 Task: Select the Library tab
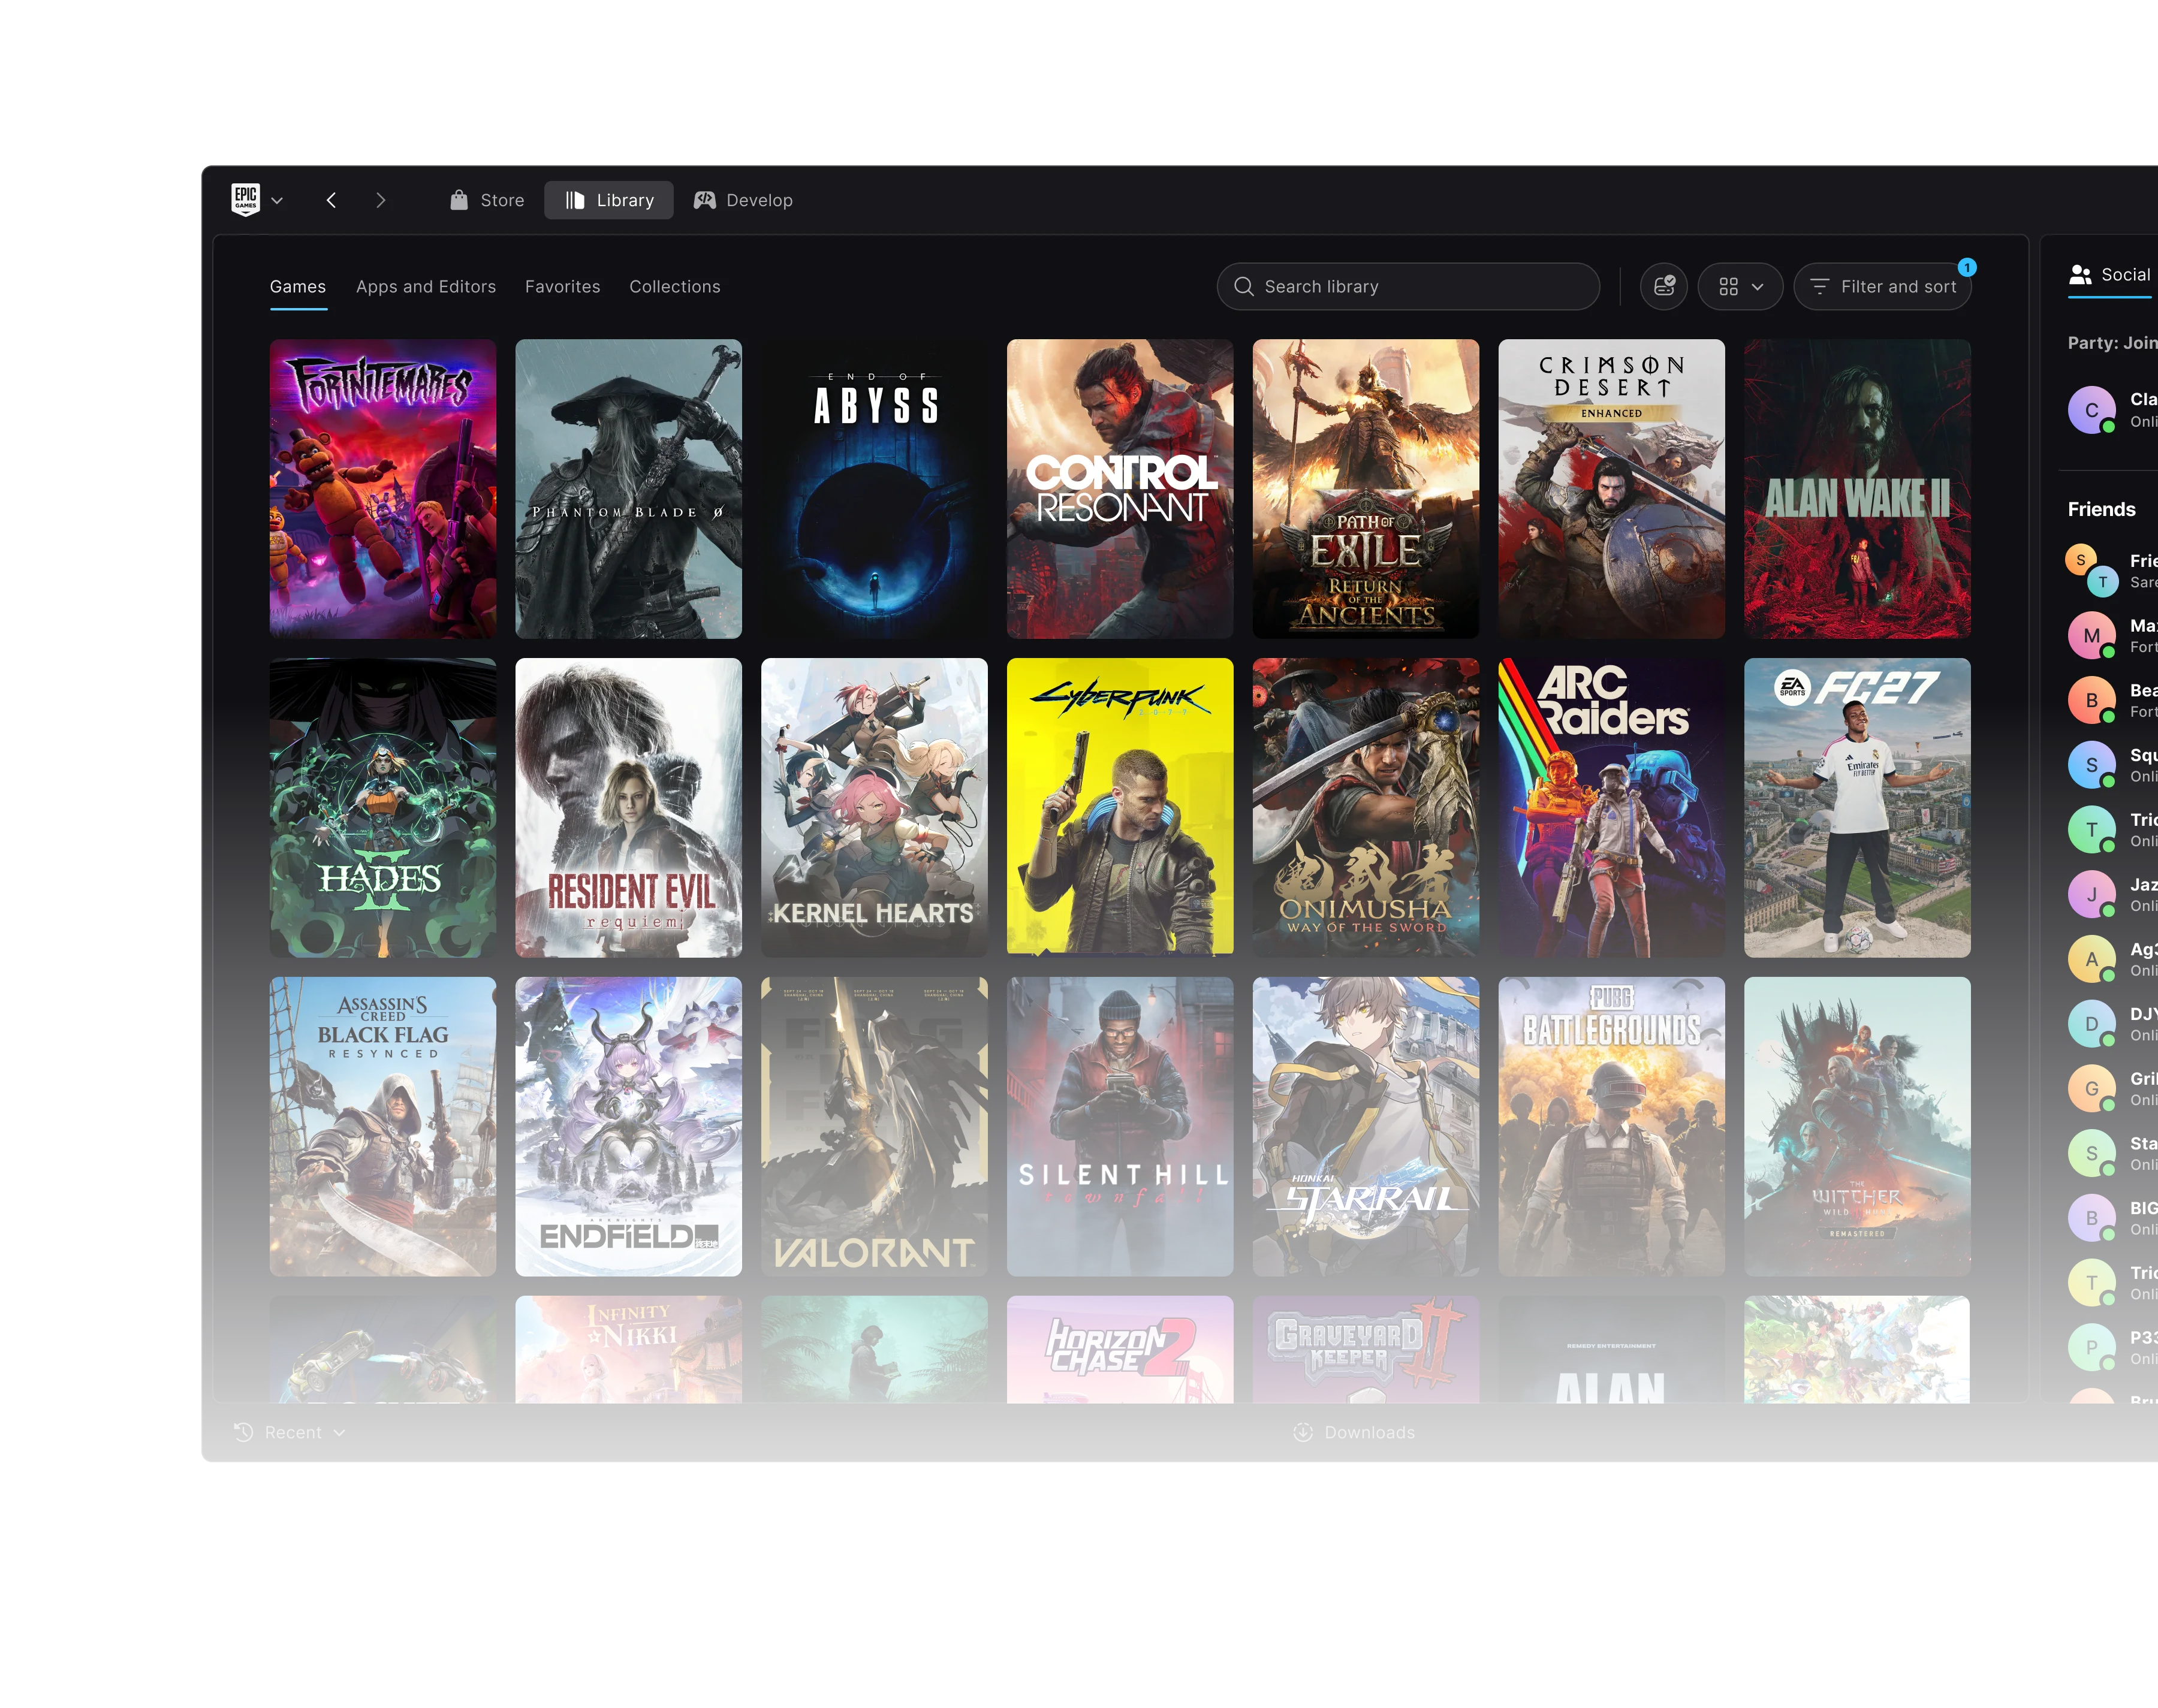point(609,200)
